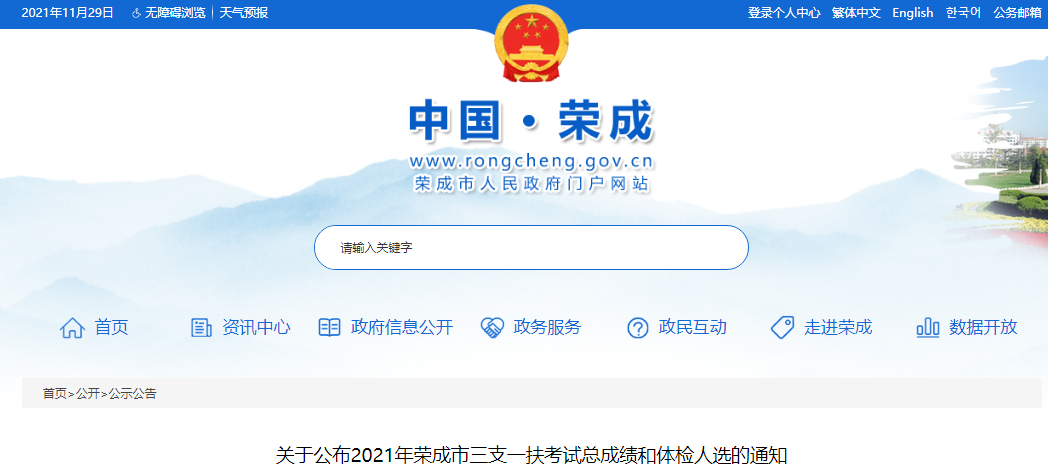Click 公示公告 breadcrumb link
This screenshot has width=1048, height=475.
(132, 393)
